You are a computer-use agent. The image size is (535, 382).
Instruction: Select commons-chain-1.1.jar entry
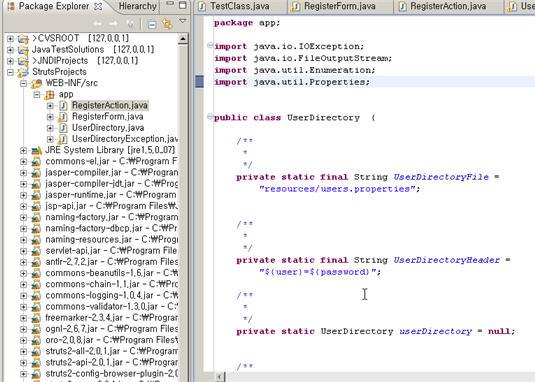click(x=112, y=284)
